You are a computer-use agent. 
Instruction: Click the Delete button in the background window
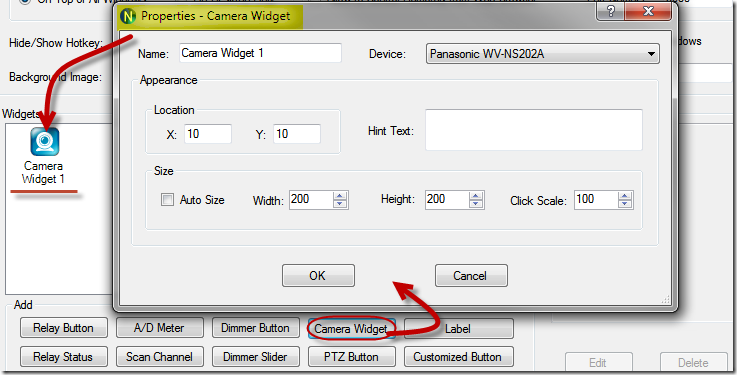[x=693, y=363]
